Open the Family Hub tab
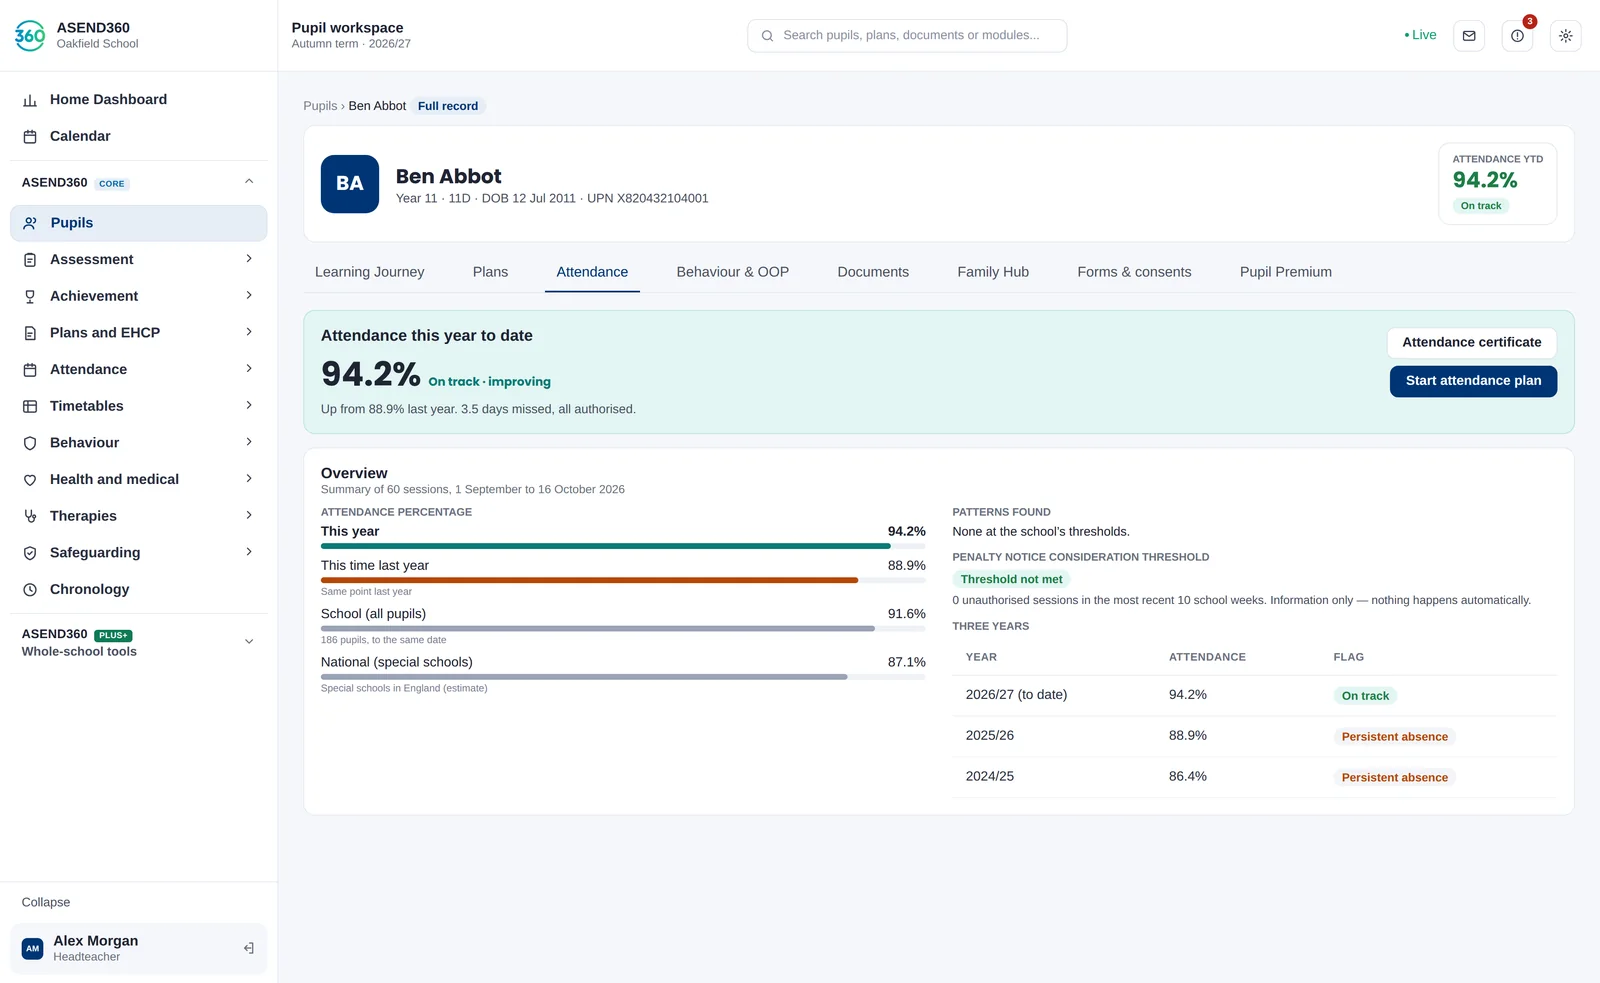 (x=993, y=272)
